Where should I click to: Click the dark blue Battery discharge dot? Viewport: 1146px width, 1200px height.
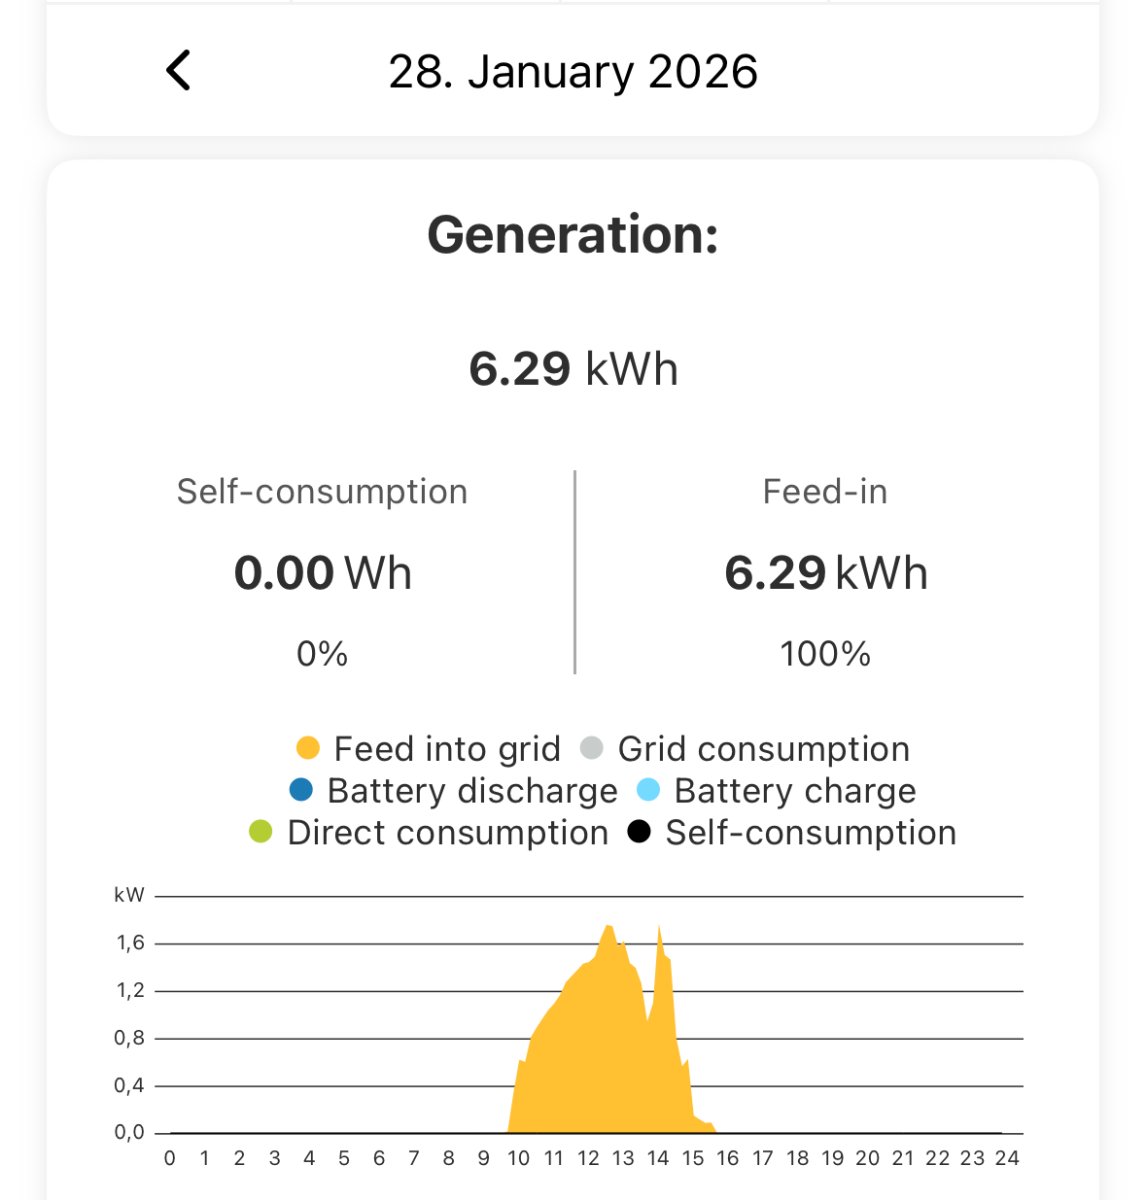tap(301, 790)
